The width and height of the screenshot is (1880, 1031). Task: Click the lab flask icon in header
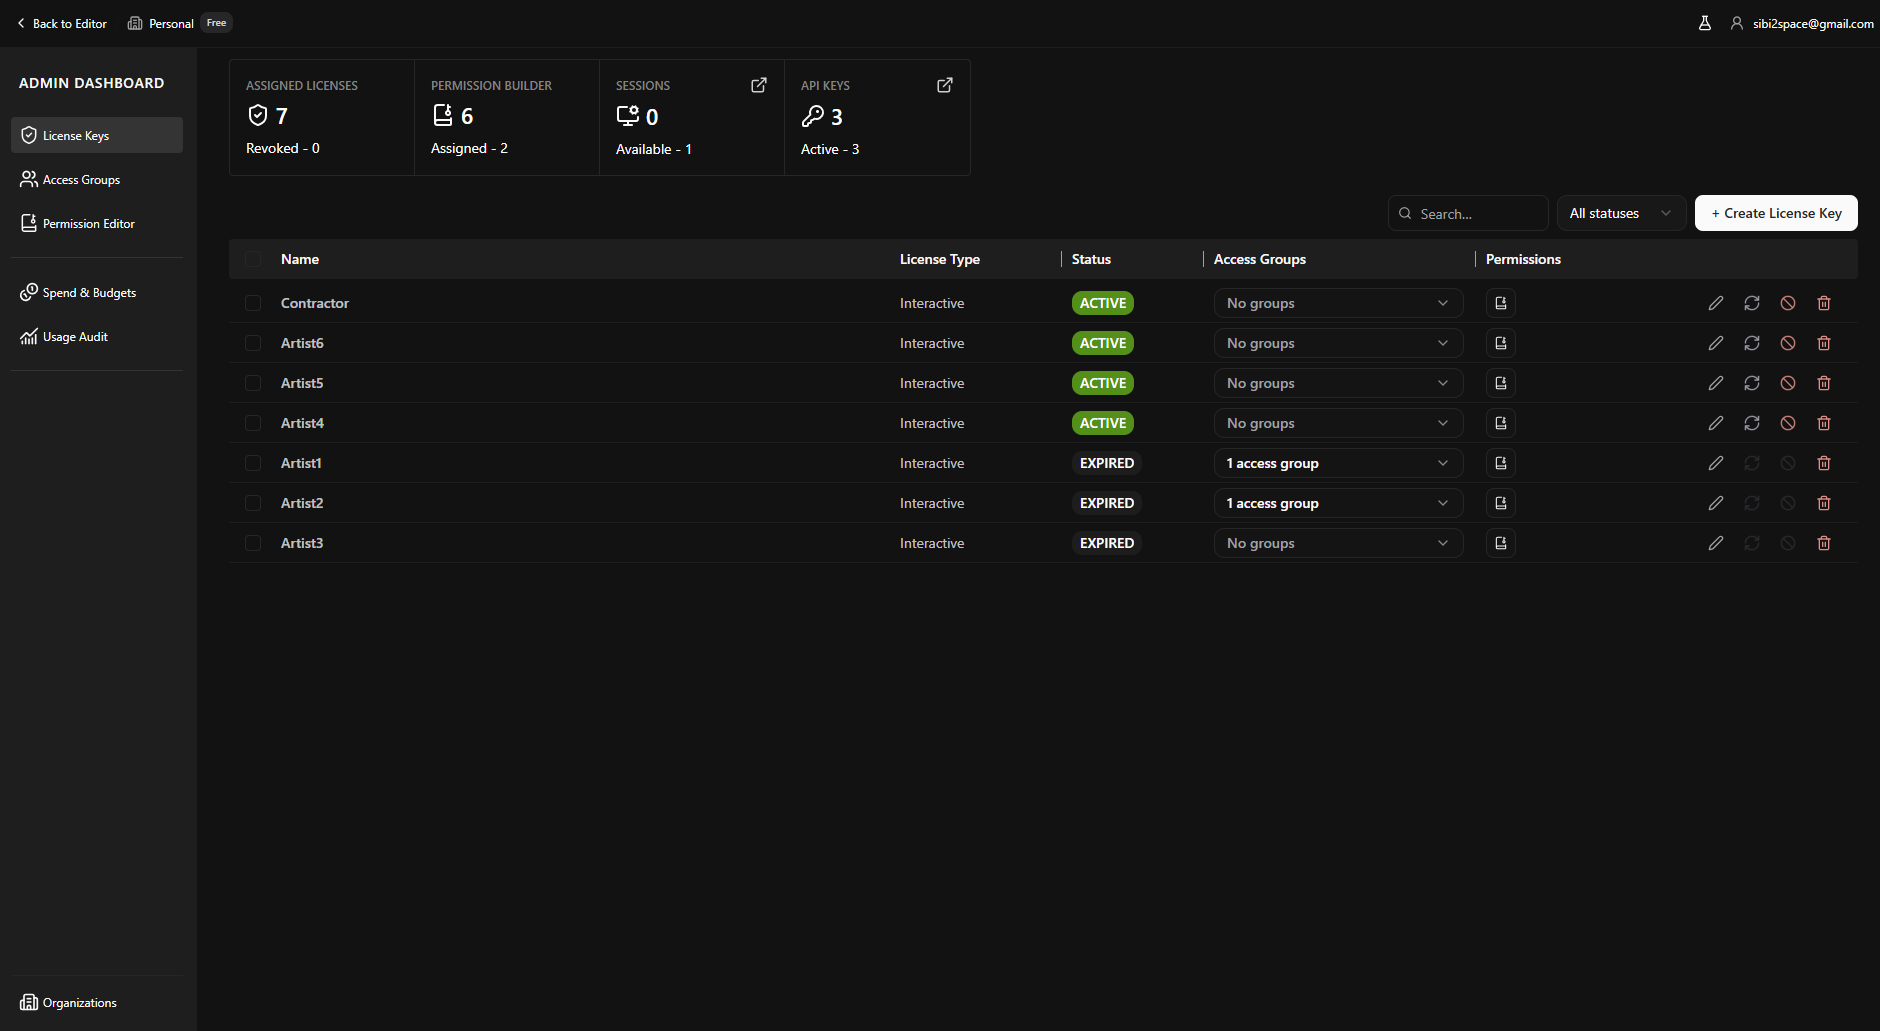click(1705, 23)
